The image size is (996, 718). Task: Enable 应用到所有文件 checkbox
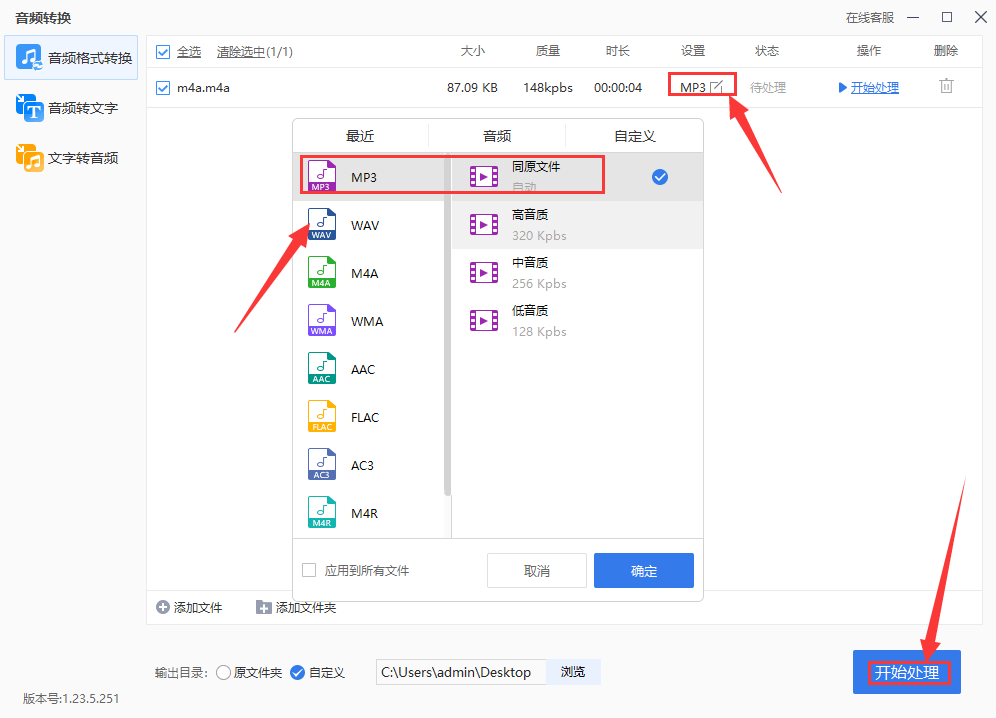click(x=309, y=570)
